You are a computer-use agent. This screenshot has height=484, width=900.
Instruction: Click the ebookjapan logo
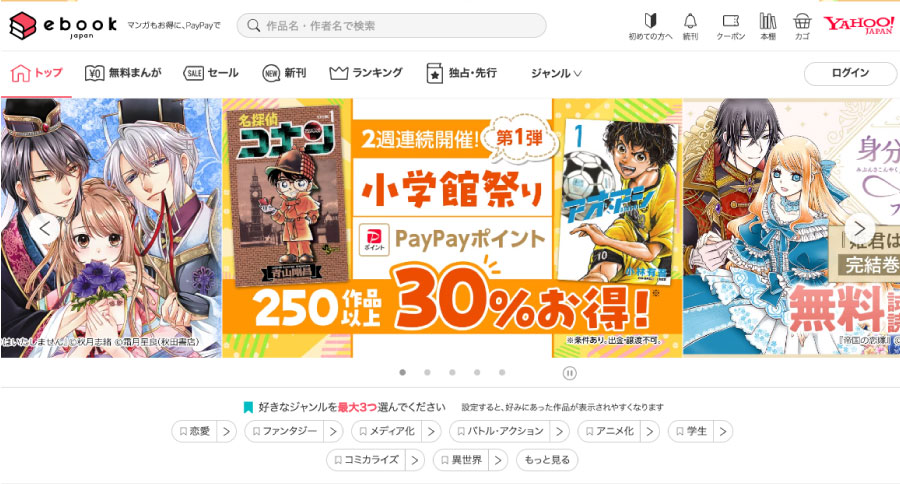pyautogui.click(x=63, y=26)
